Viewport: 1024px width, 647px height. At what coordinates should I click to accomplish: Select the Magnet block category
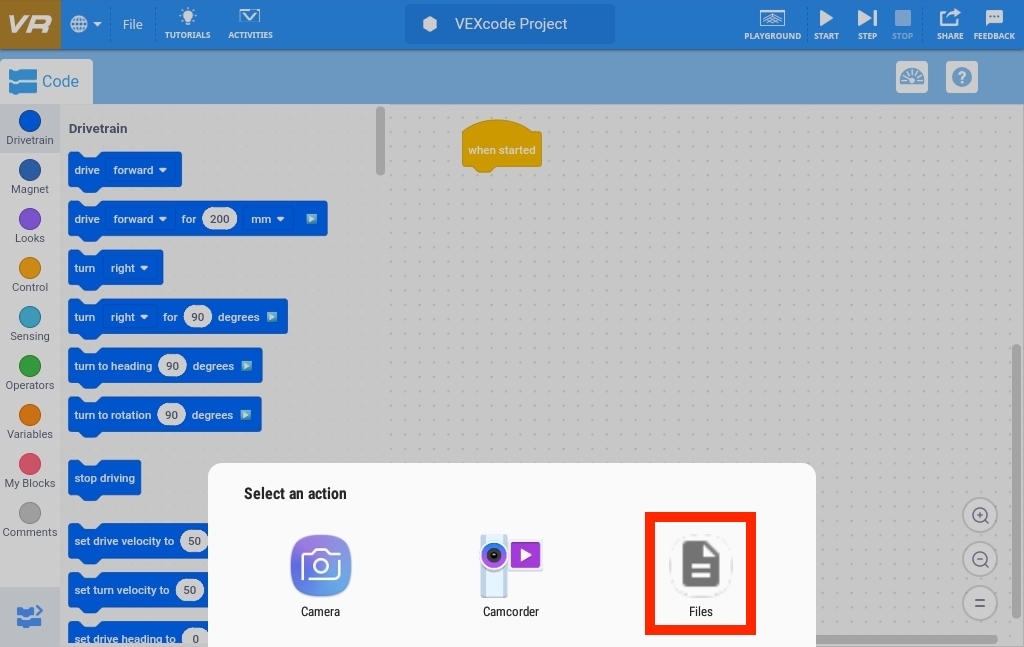point(30,177)
